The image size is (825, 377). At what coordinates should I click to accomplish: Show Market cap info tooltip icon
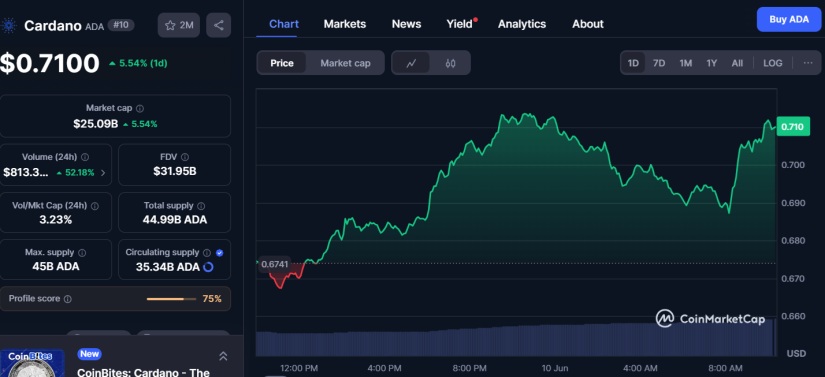(x=140, y=108)
